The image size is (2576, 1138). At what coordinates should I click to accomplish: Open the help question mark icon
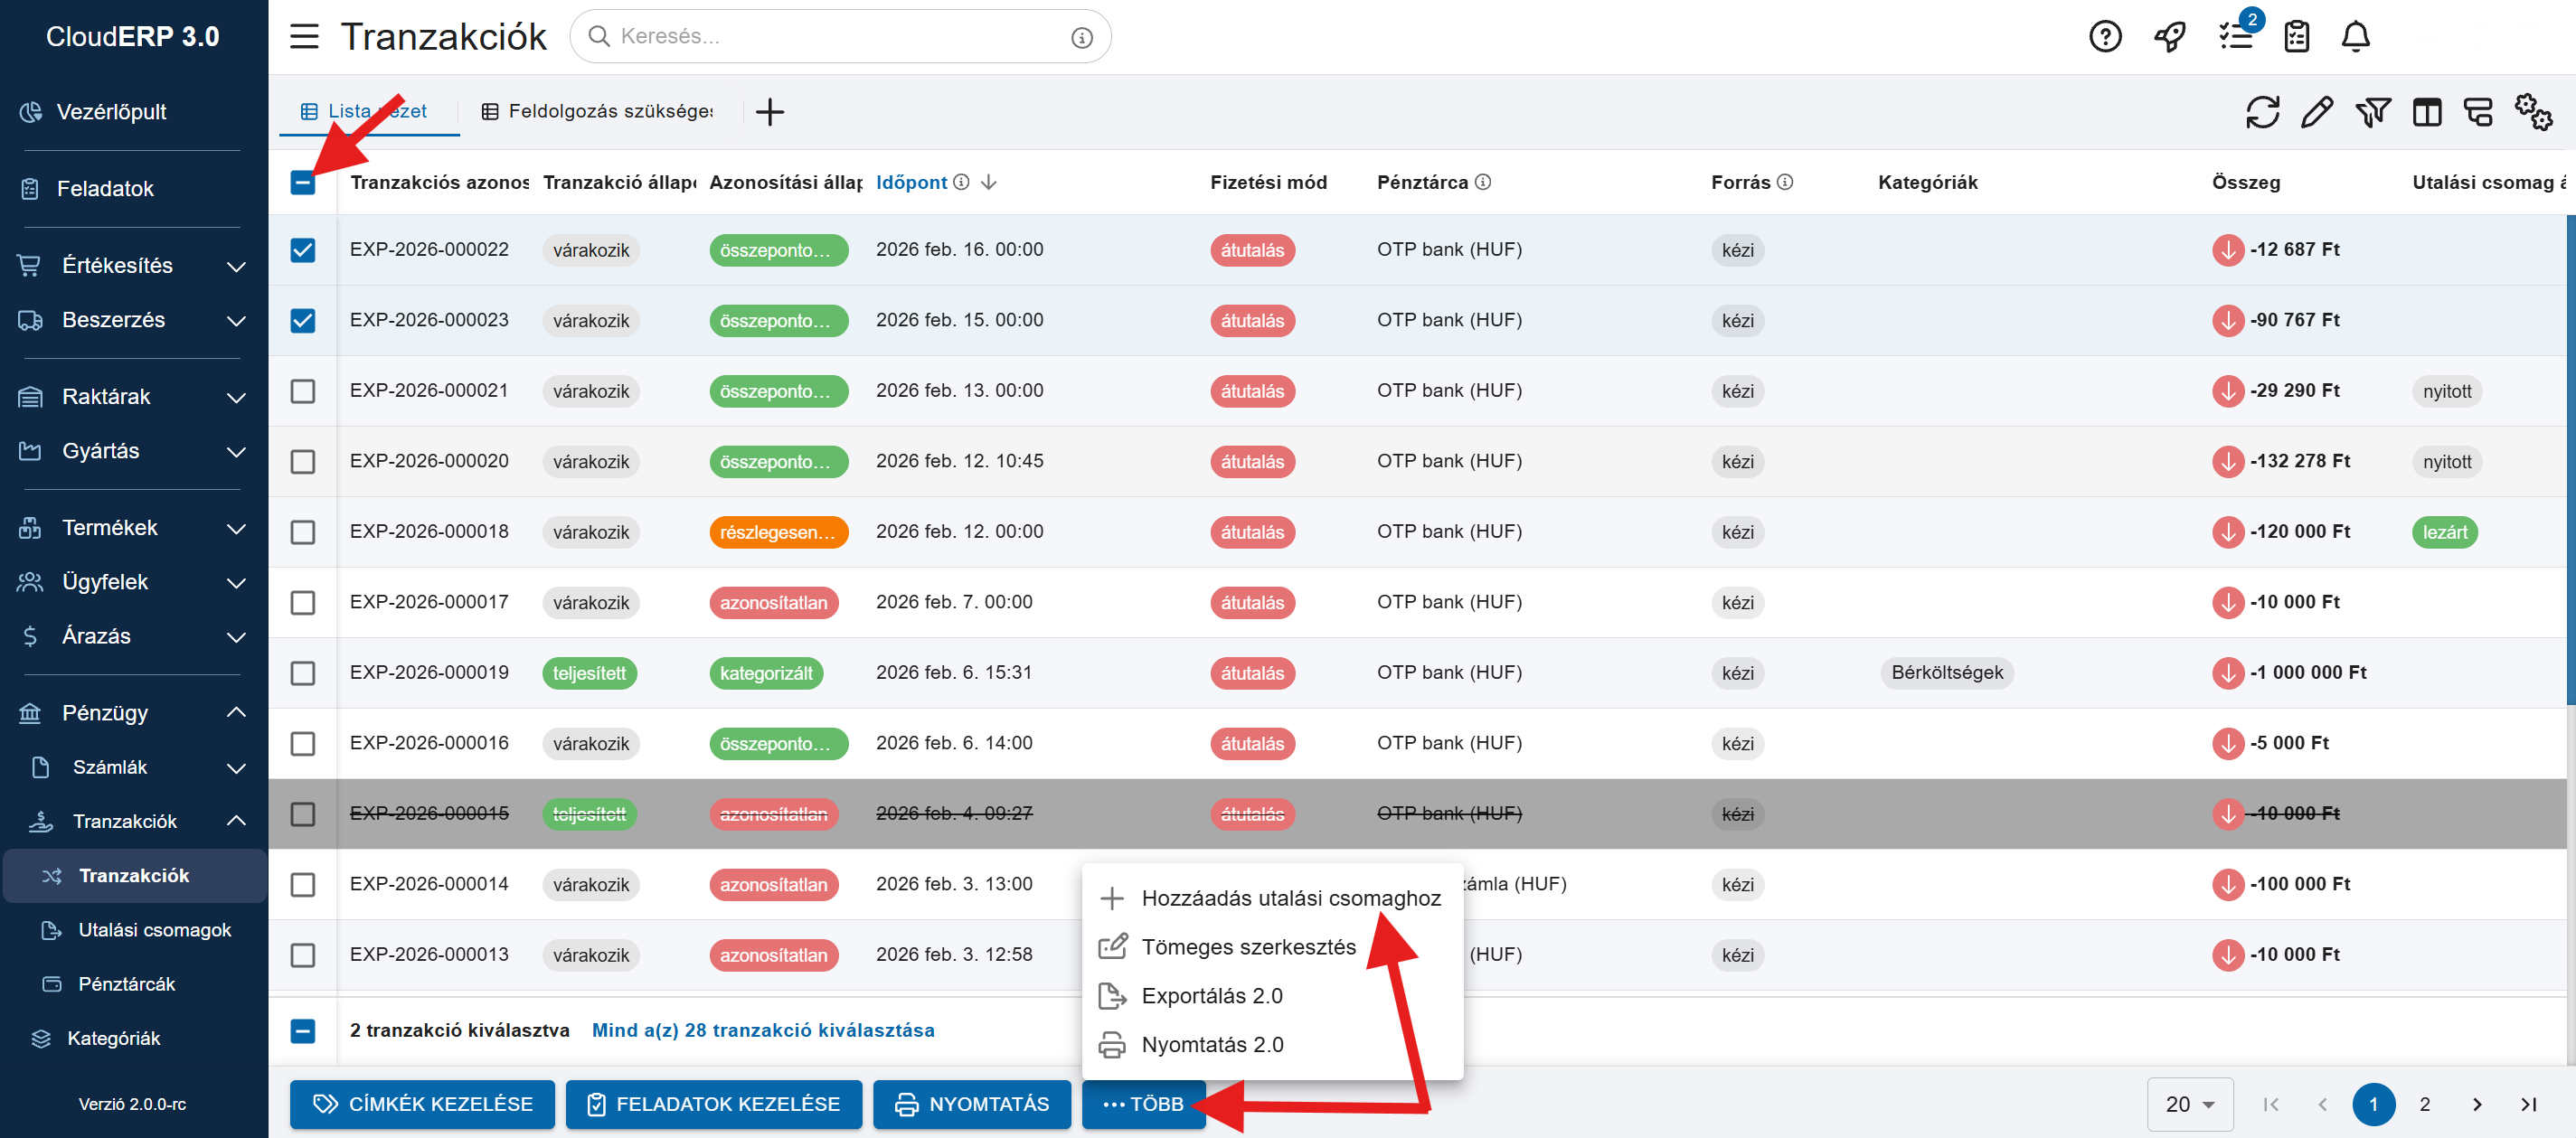2105,37
